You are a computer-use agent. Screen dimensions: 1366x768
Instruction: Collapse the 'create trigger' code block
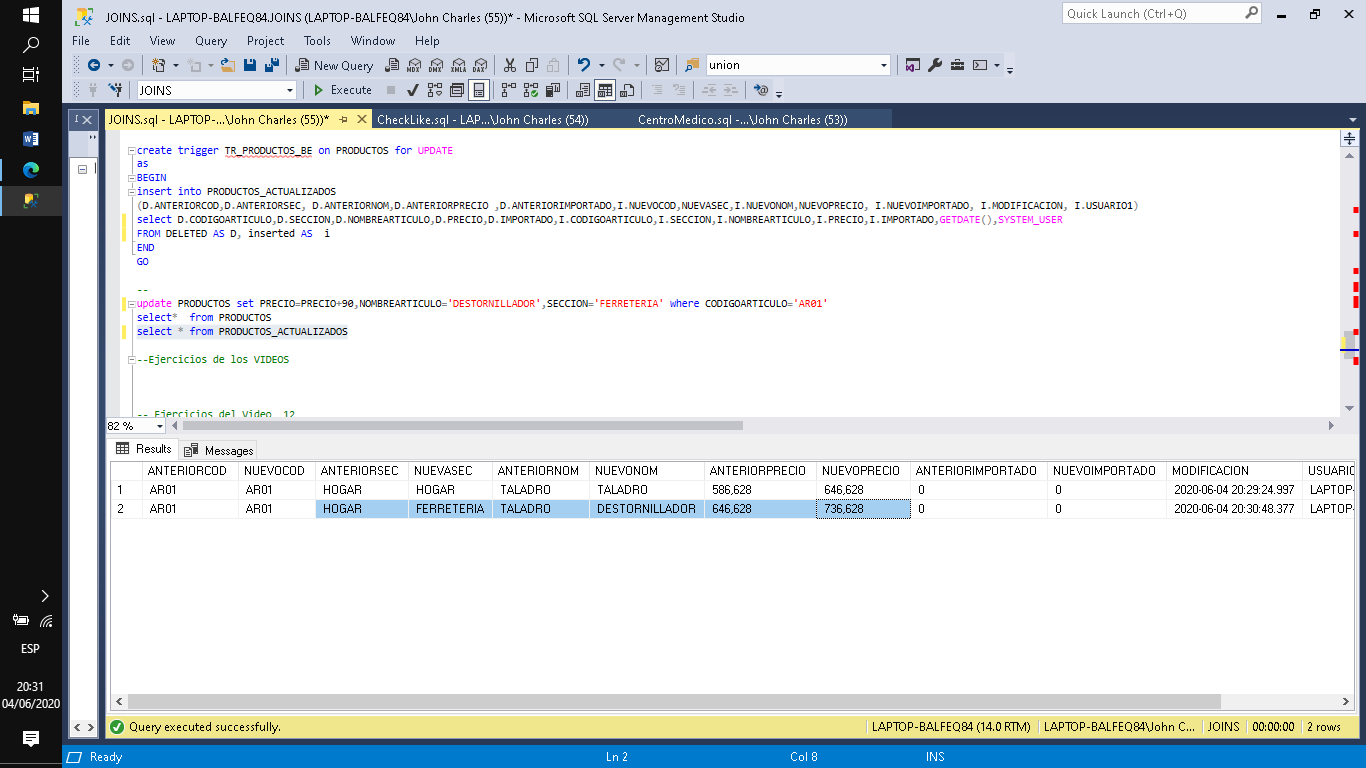pos(129,151)
